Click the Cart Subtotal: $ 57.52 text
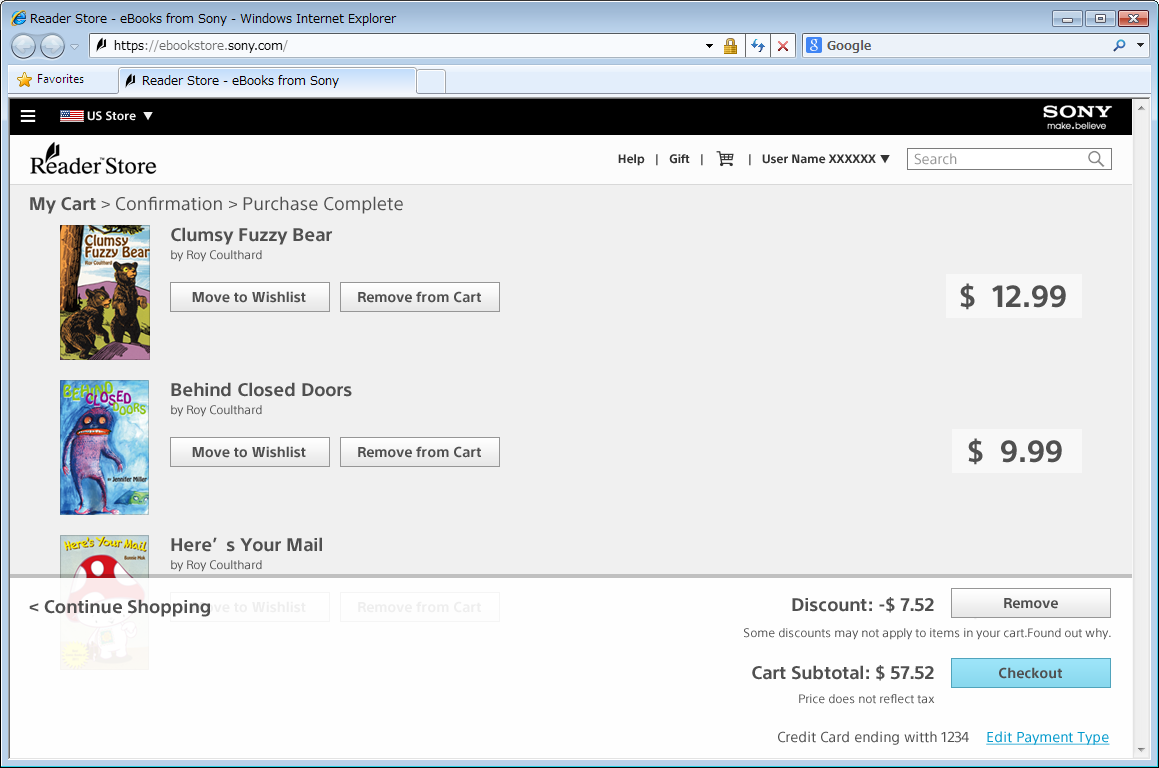The image size is (1159, 768). pos(843,673)
